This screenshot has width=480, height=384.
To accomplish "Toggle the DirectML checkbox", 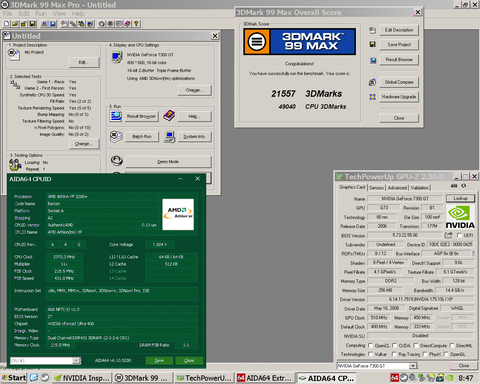I will [x=452, y=345].
